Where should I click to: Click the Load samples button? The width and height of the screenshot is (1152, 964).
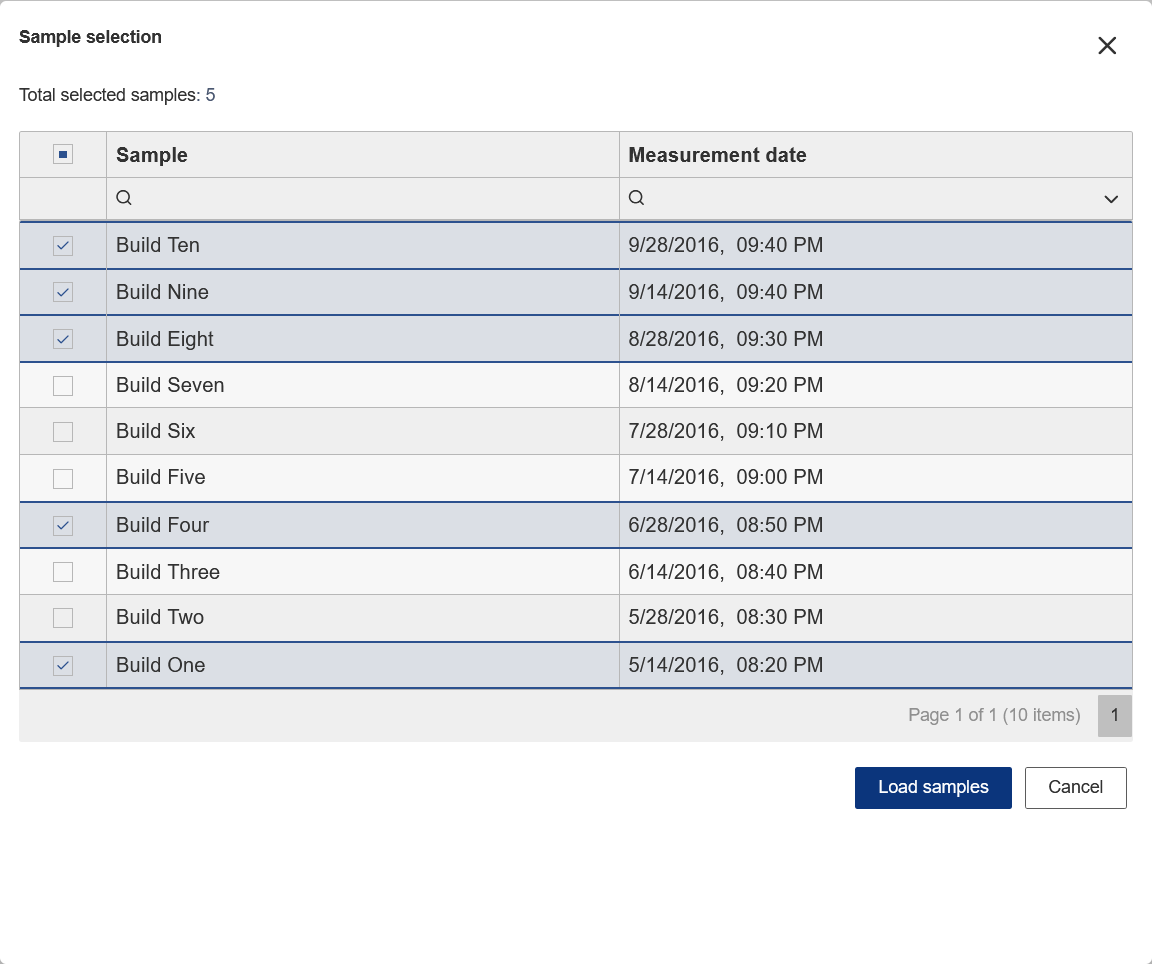pyautogui.click(x=933, y=787)
